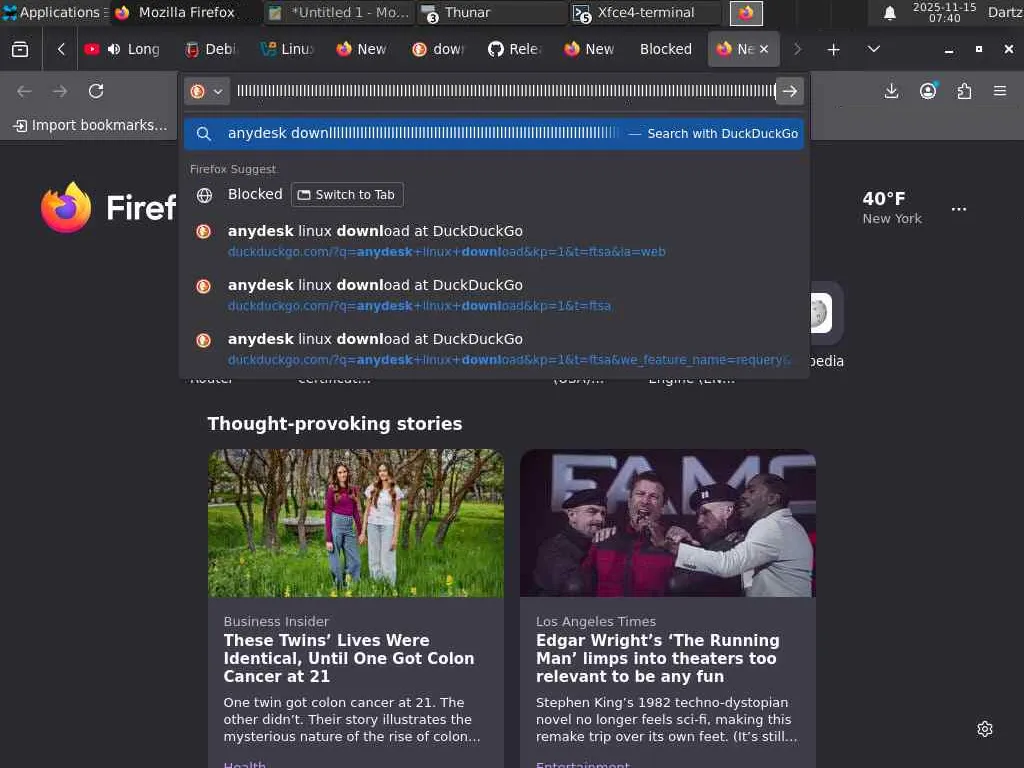Viewport: 1024px width, 768px height.
Task: Click the forward navigation arrow
Action: point(60,91)
